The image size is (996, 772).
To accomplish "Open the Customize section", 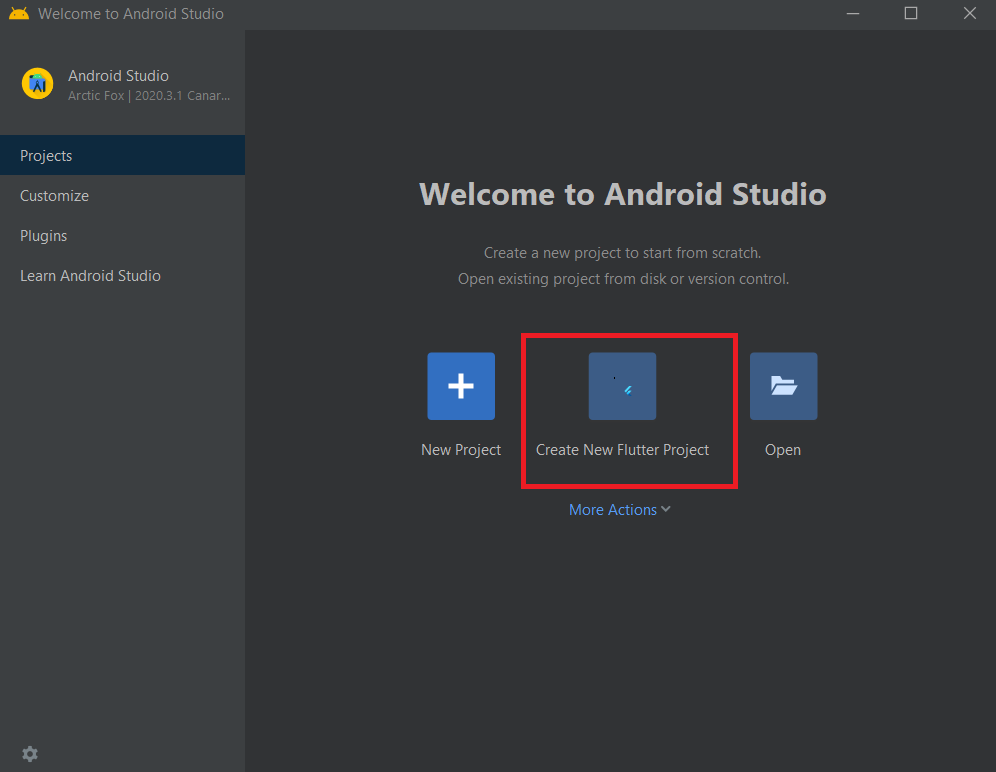I will [53, 195].
